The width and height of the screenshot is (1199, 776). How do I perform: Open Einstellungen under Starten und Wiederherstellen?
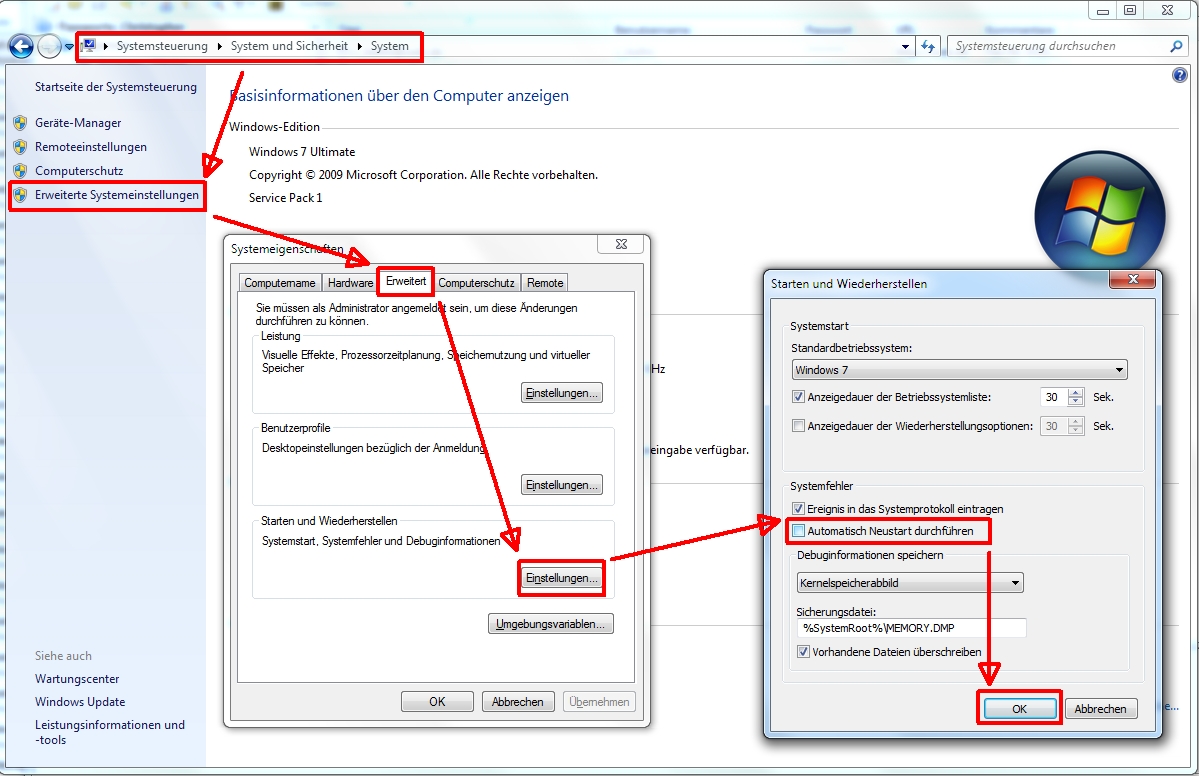[562, 578]
